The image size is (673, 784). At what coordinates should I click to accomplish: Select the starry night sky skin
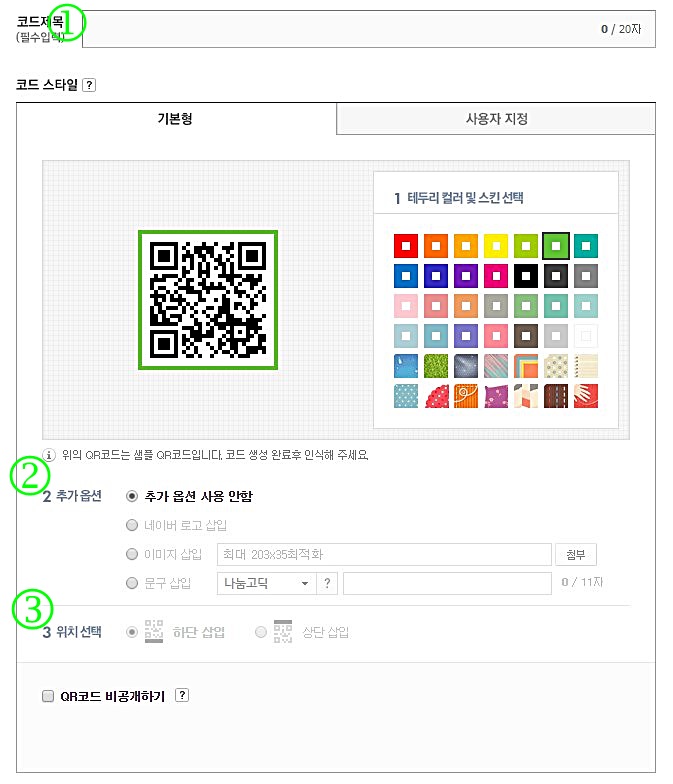click(x=466, y=366)
